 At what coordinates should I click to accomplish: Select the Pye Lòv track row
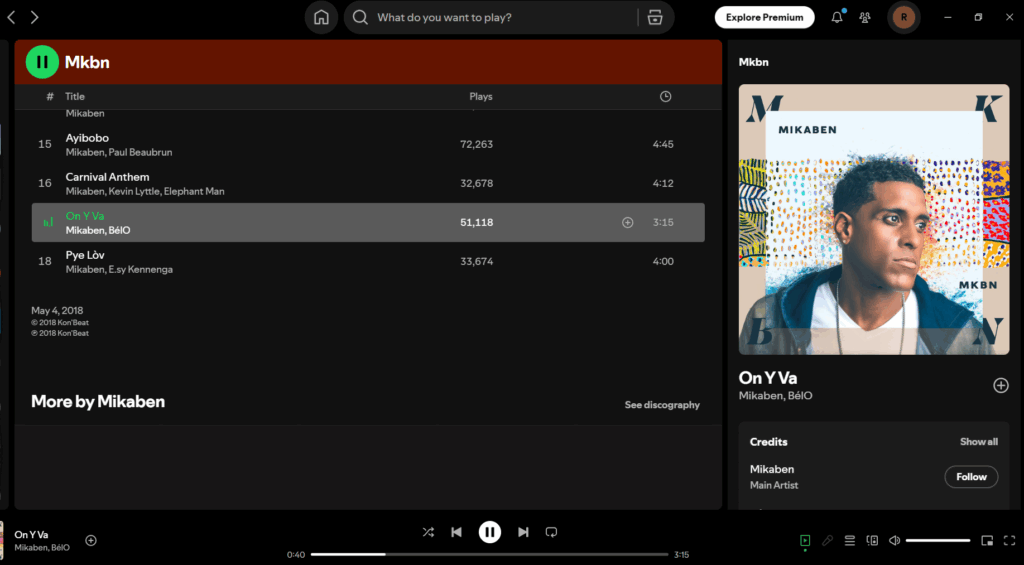point(368,262)
